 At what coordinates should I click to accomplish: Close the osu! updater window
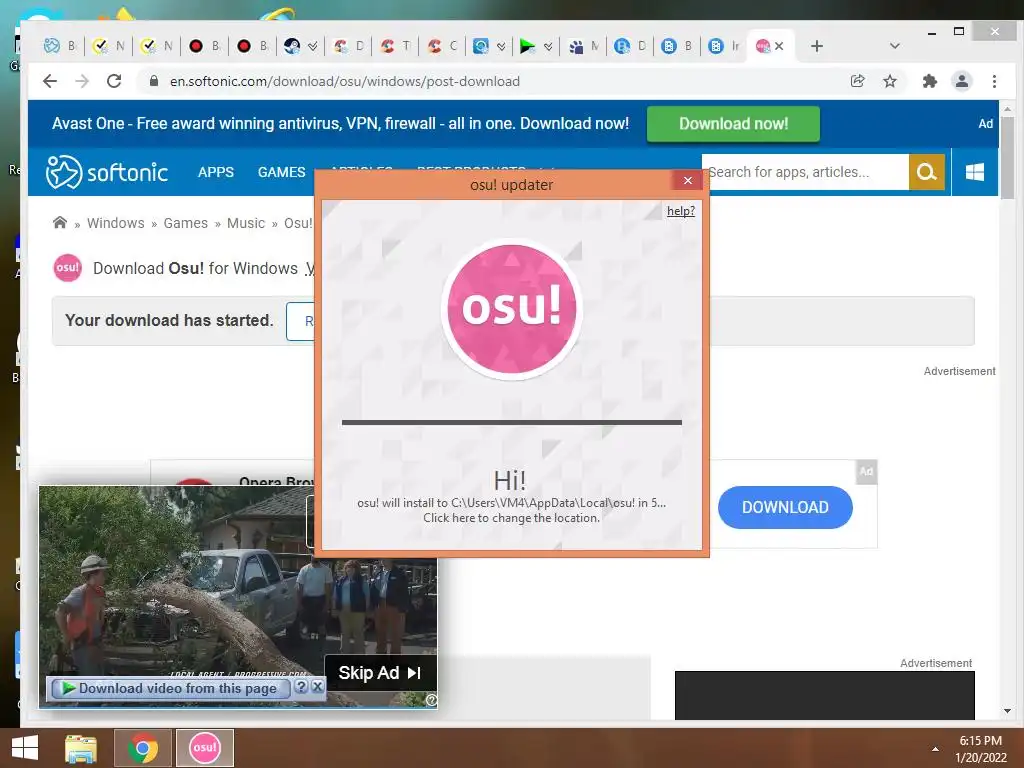coord(688,180)
